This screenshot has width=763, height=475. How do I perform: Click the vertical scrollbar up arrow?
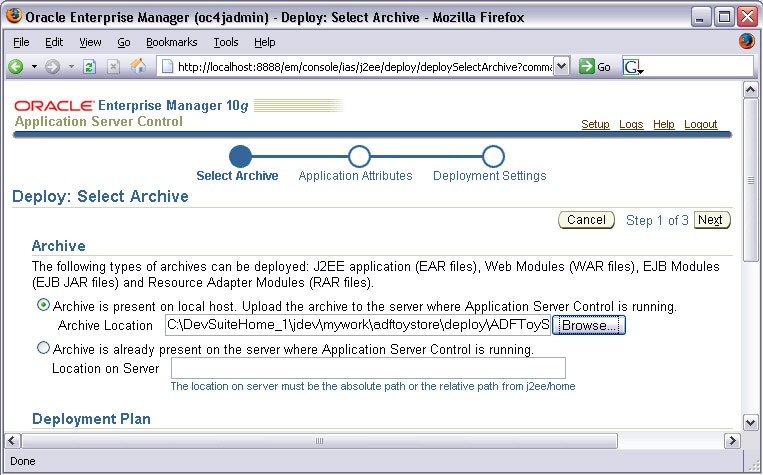coord(750,90)
